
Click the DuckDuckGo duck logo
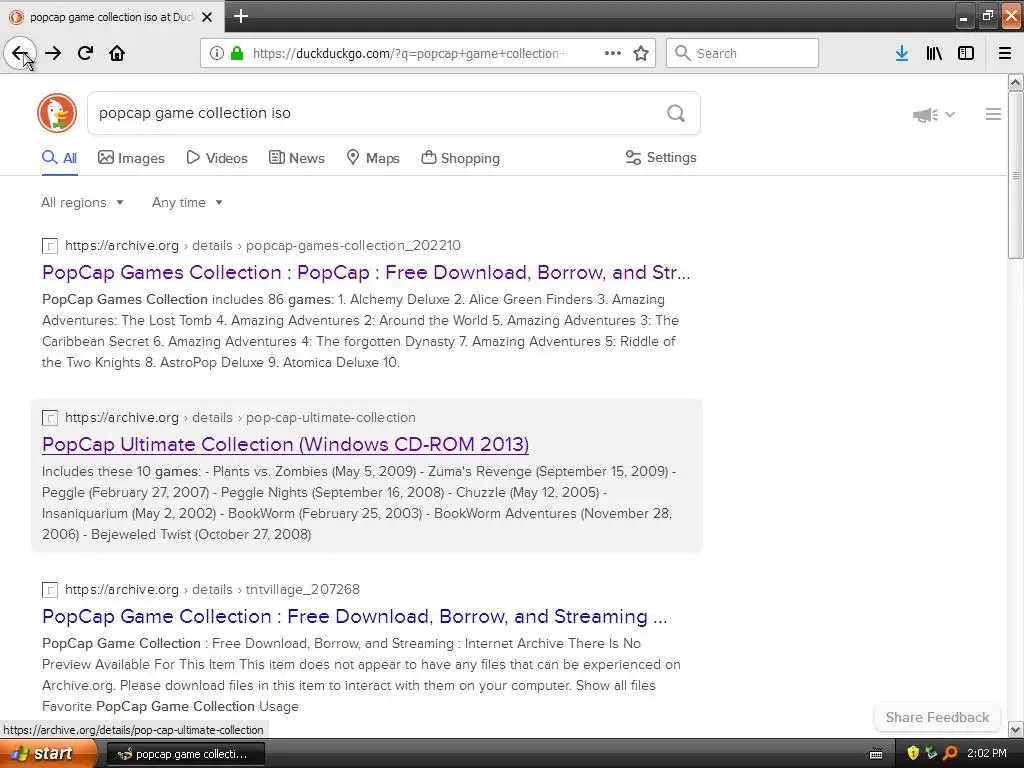click(57, 113)
